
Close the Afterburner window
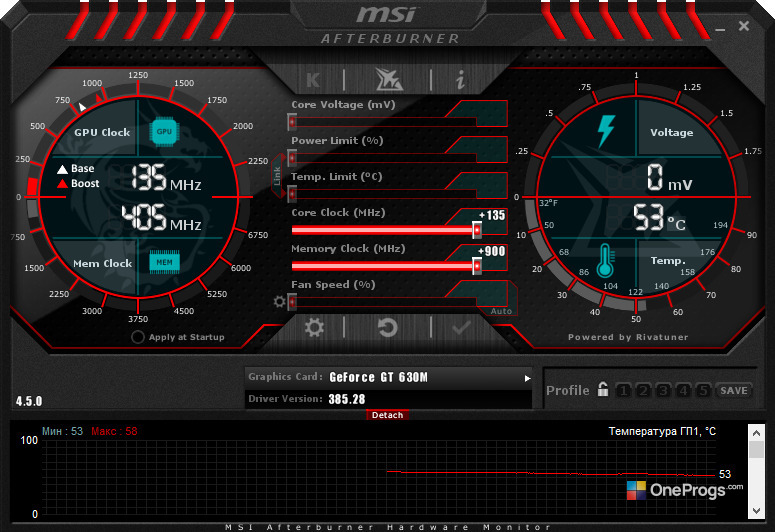pos(744,26)
